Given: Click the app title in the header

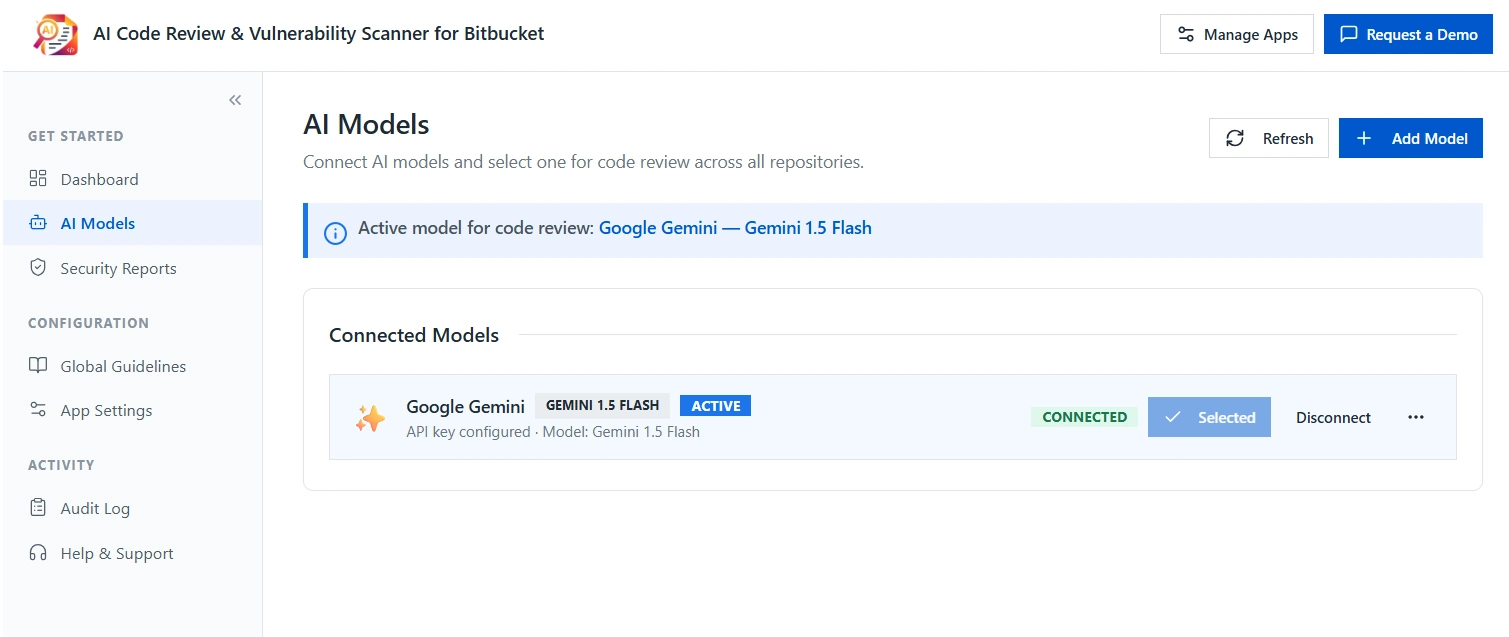Looking at the screenshot, I should pos(319,33).
